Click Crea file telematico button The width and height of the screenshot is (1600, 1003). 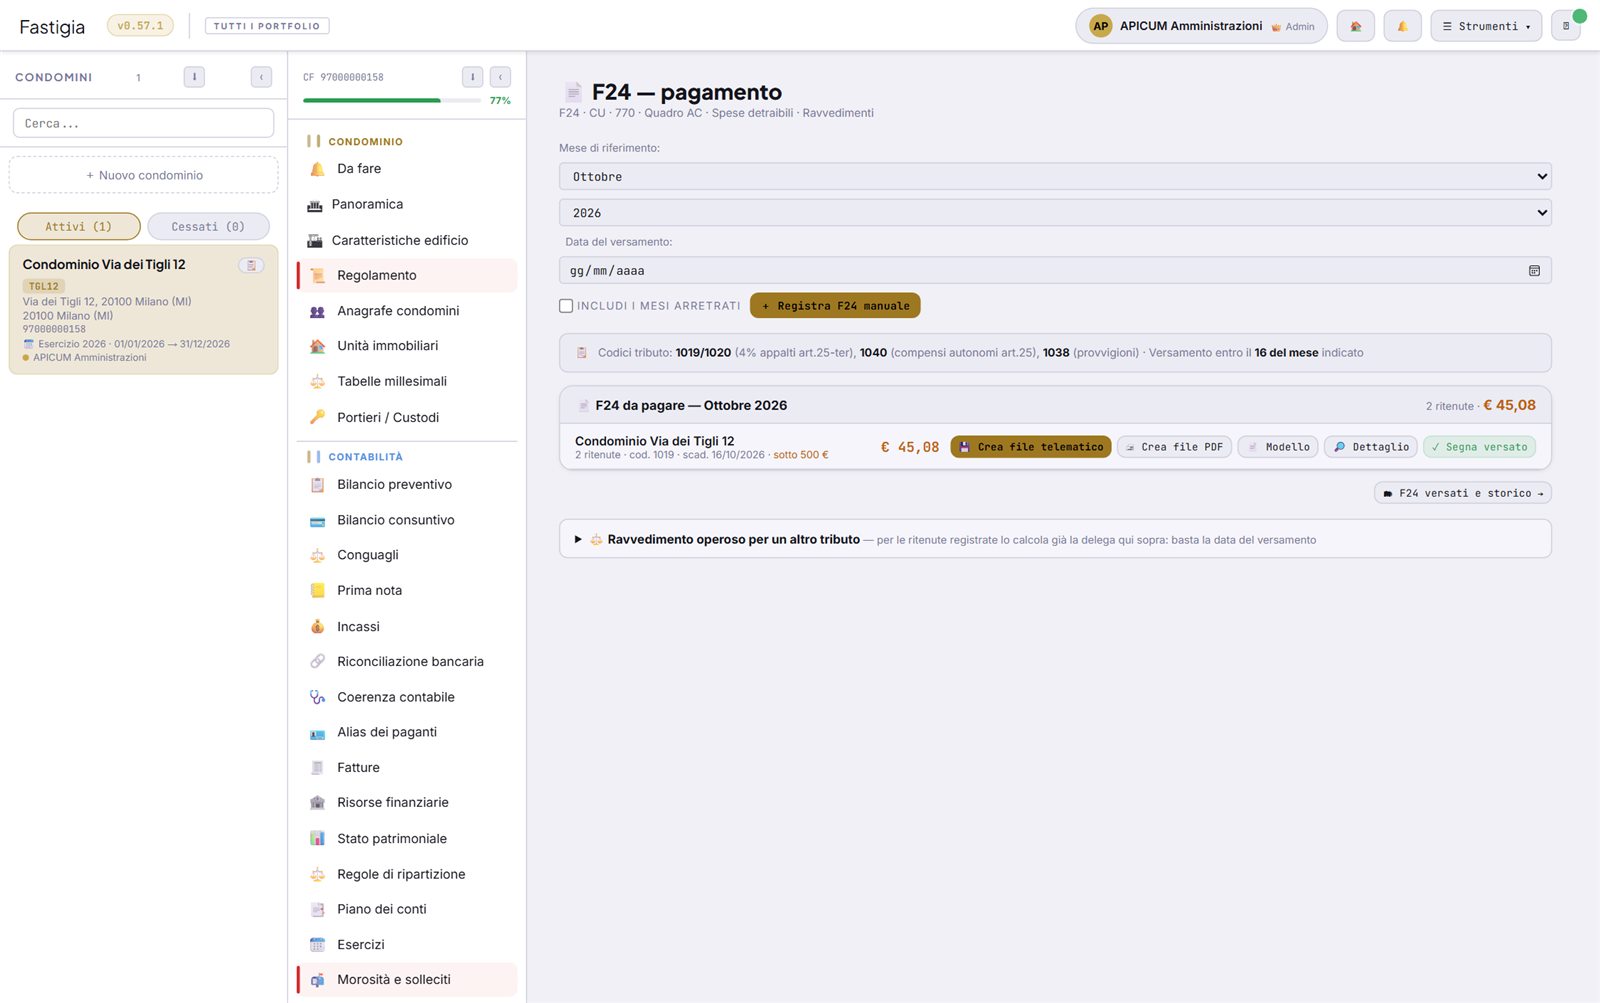coord(1031,447)
